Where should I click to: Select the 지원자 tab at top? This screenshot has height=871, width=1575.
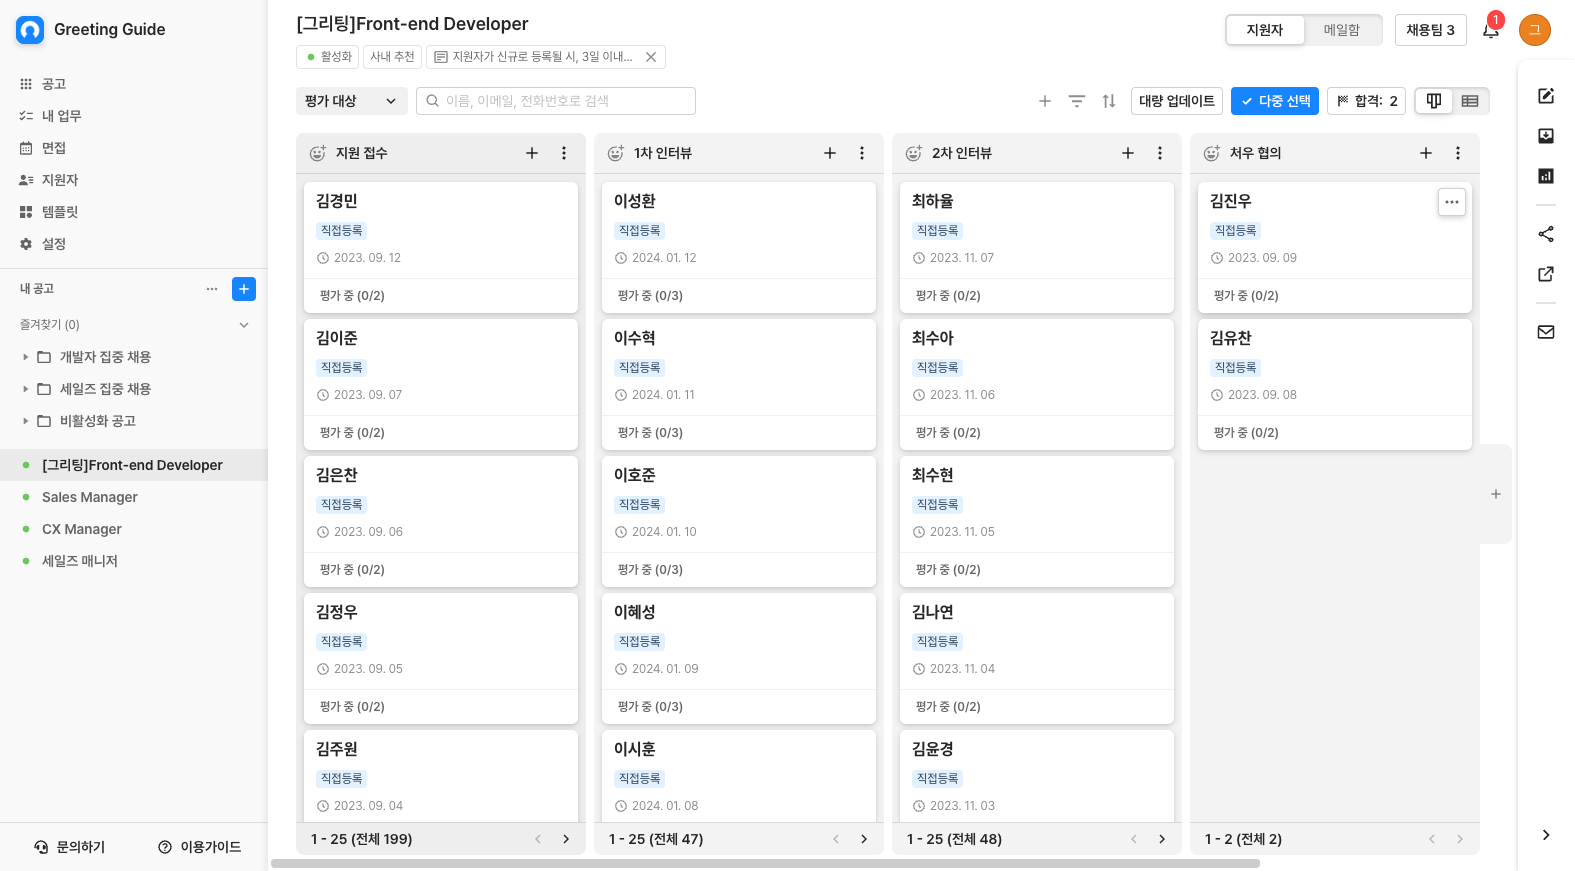coord(1265,30)
